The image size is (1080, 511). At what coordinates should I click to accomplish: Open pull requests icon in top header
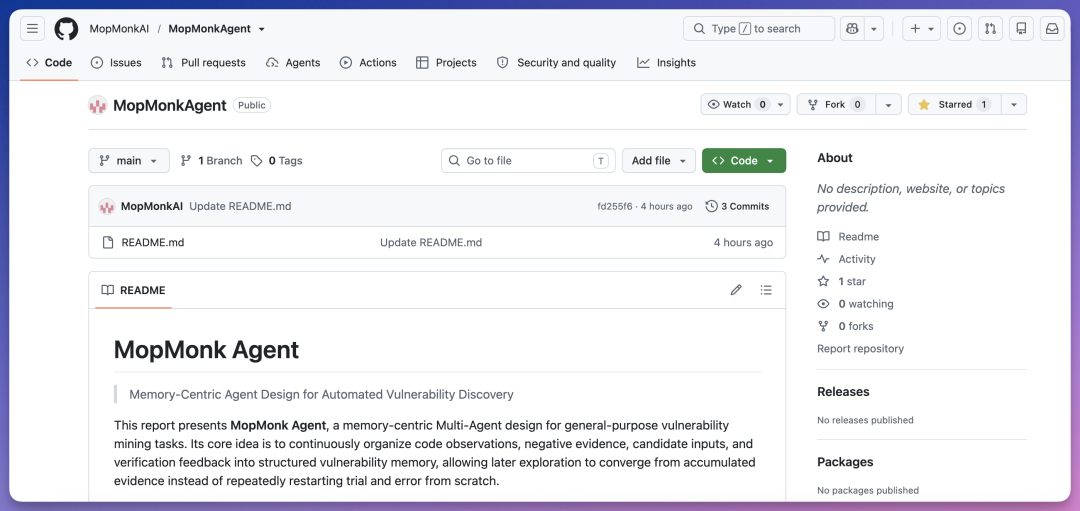(x=990, y=29)
